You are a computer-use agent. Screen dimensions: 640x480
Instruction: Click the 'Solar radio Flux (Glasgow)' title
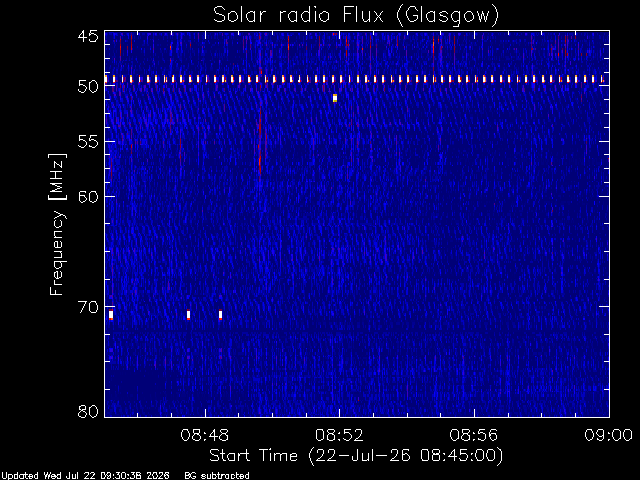tap(356, 16)
